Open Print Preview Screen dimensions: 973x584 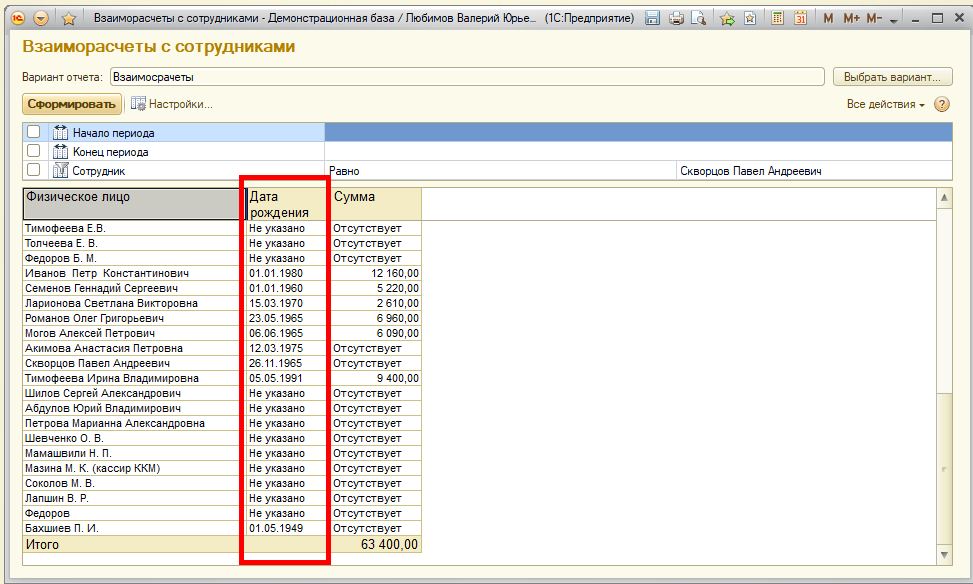coord(698,18)
